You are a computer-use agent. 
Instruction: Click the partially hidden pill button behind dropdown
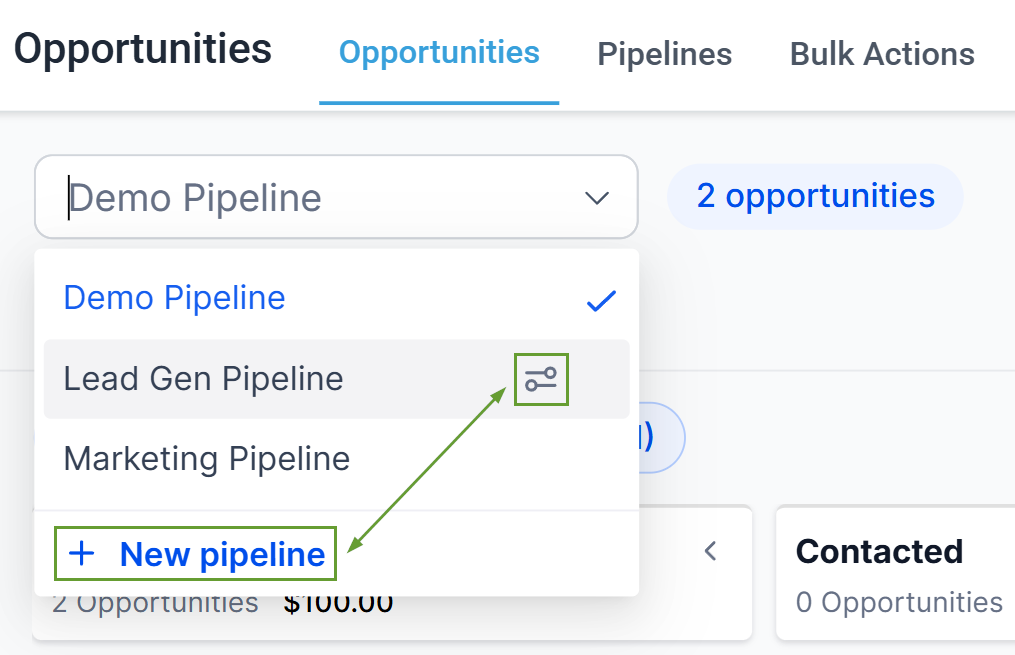662,437
